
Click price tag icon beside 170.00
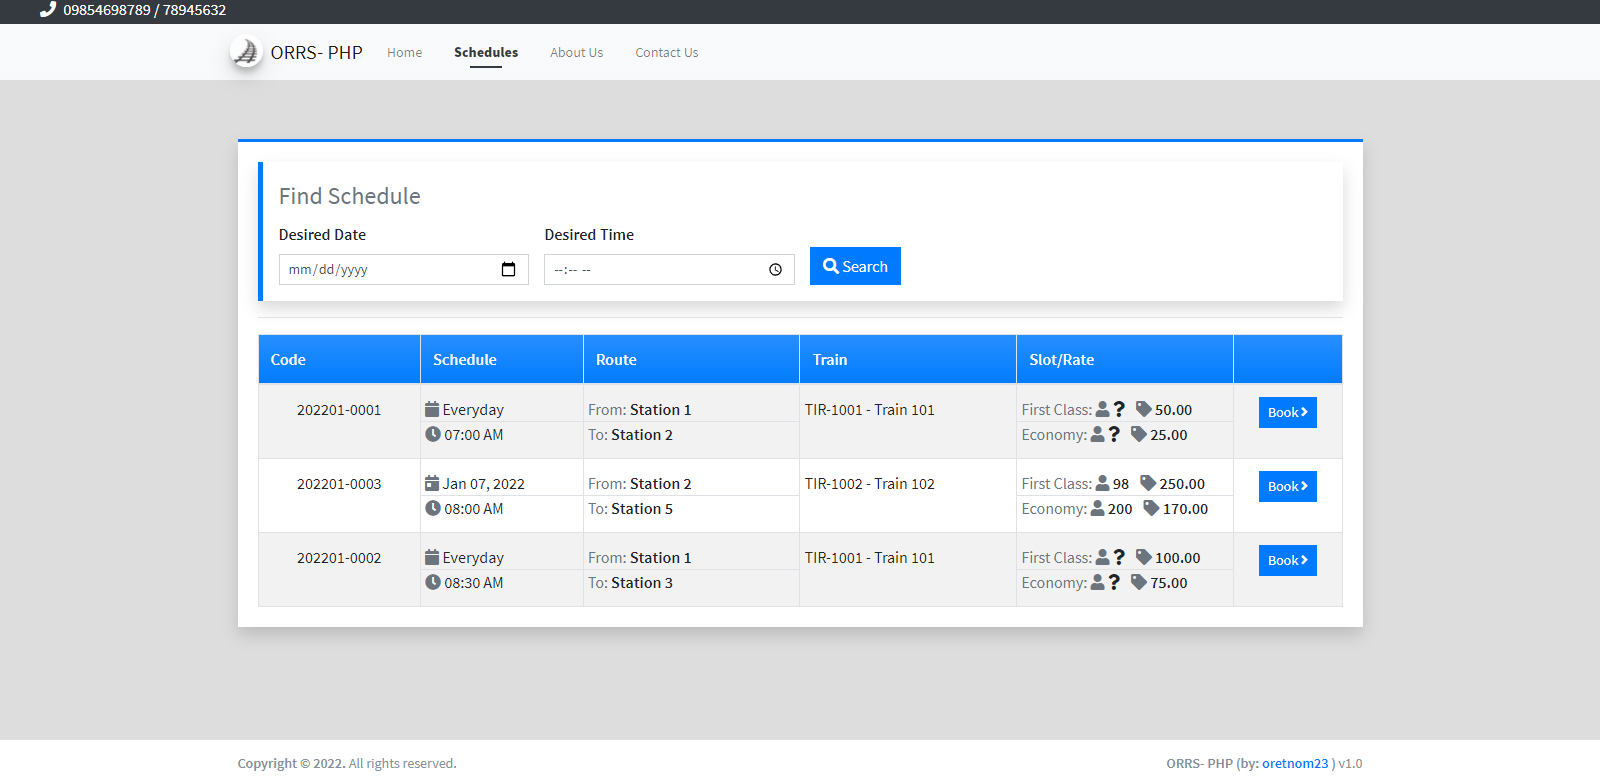point(1152,508)
